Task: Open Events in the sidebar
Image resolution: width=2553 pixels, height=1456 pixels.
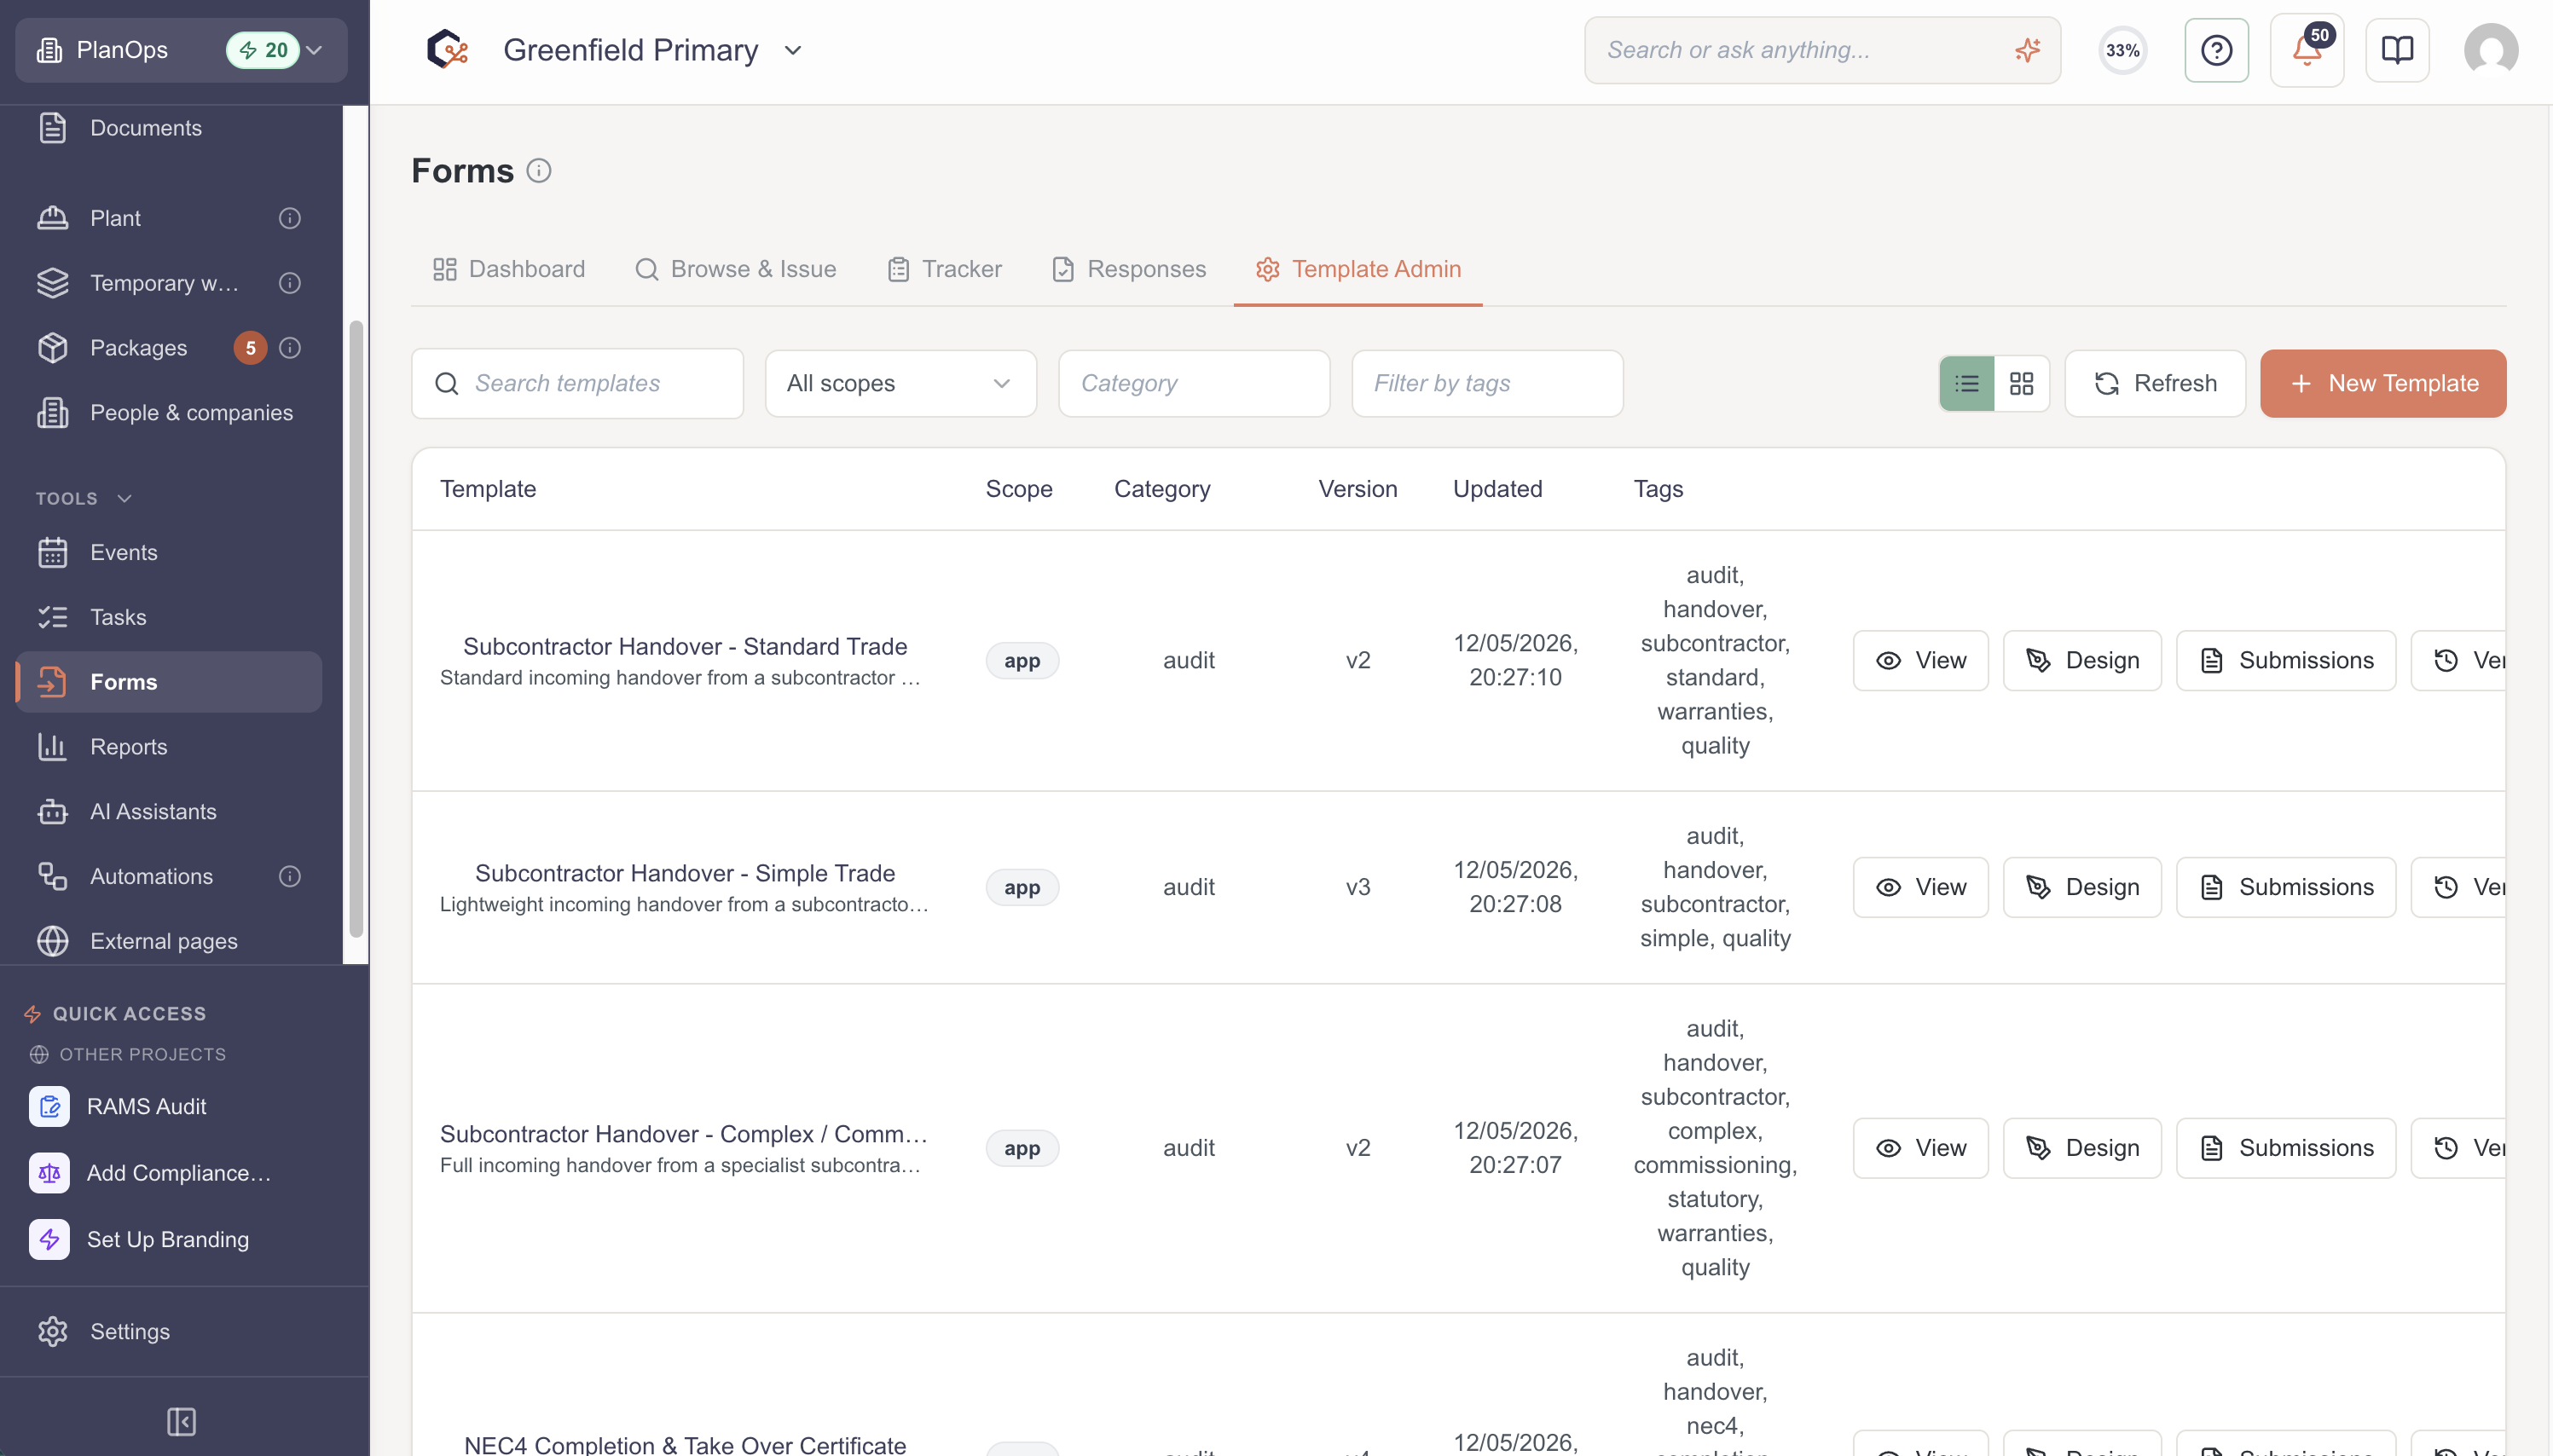Action: 170,552
